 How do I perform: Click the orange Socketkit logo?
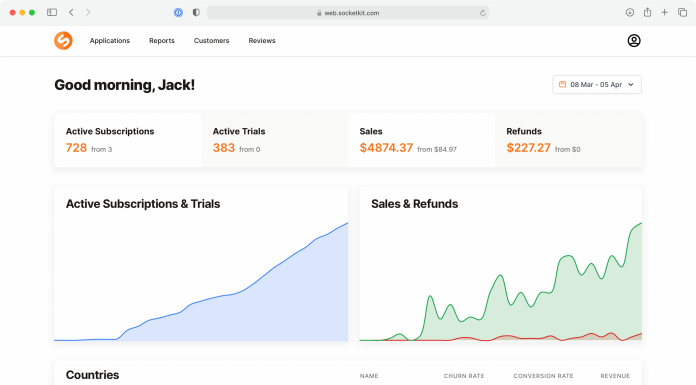[63, 40]
